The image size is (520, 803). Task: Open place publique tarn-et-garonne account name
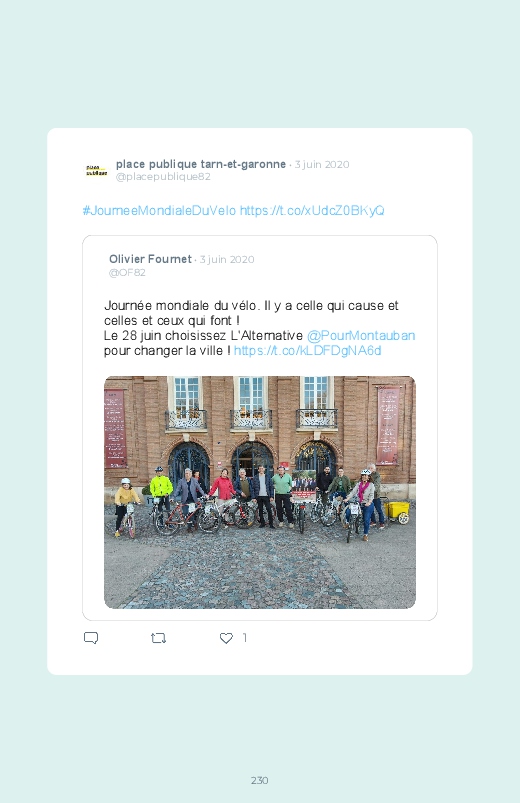coord(201,164)
